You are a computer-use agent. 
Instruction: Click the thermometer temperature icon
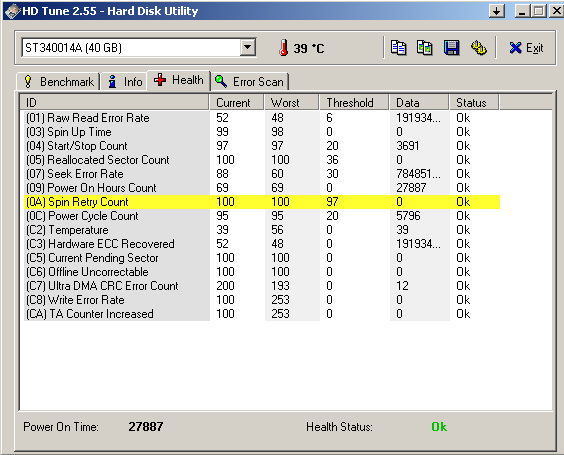pyautogui.click(x=284, y=47)
